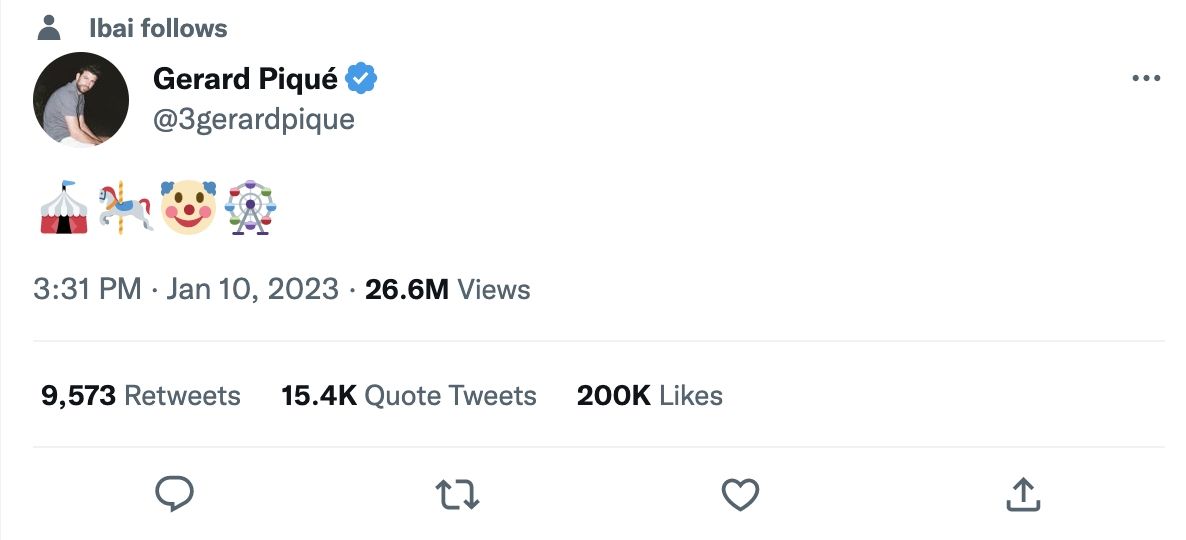The width and height of the screenshot is (1186, 540).
Task: Click the retweet arrows icon
Action: (458, 493)
